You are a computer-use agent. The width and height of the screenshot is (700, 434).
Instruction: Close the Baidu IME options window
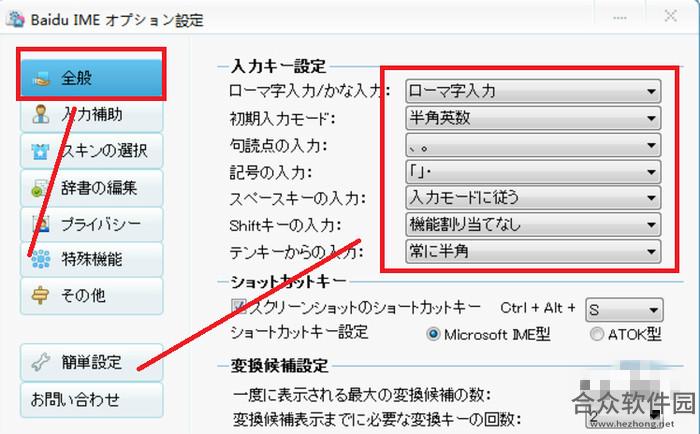(x=671, y=17)
